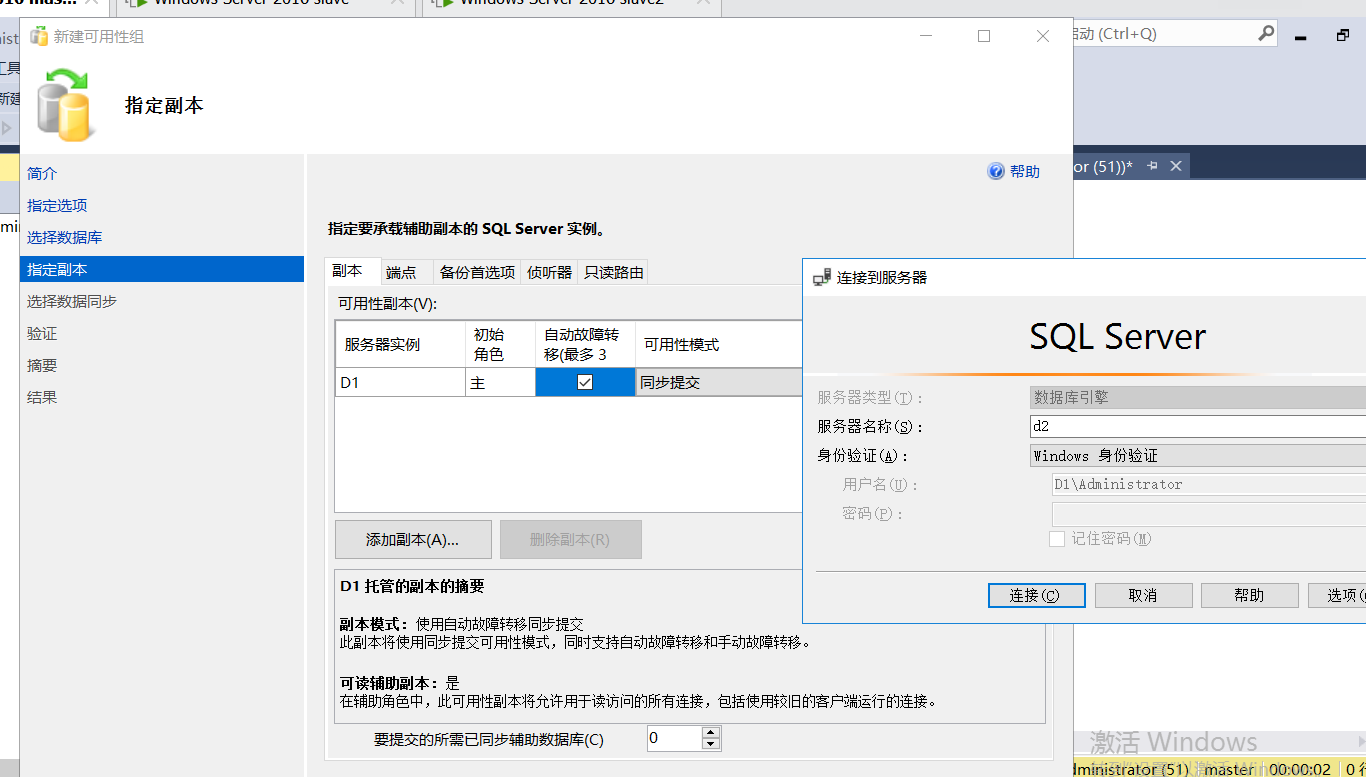
Task: Click 选项 button in connect dialog
Action: (x=1337, y=595)
